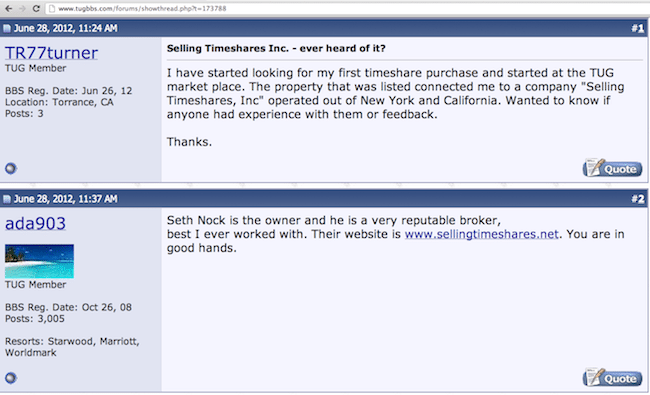The width and height of the screenshot is (650, 395).
Task: Click ada903's offline status icon
Action: click(11, 378)
